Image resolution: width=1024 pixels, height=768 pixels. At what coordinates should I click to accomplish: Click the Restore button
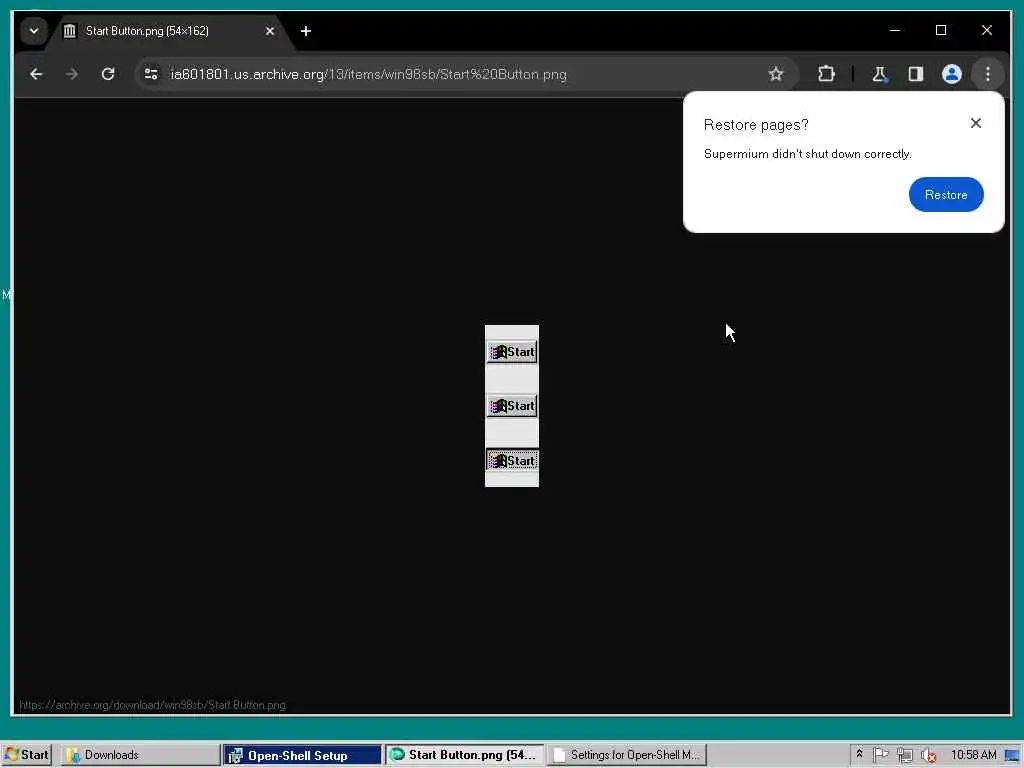(946, 195)
